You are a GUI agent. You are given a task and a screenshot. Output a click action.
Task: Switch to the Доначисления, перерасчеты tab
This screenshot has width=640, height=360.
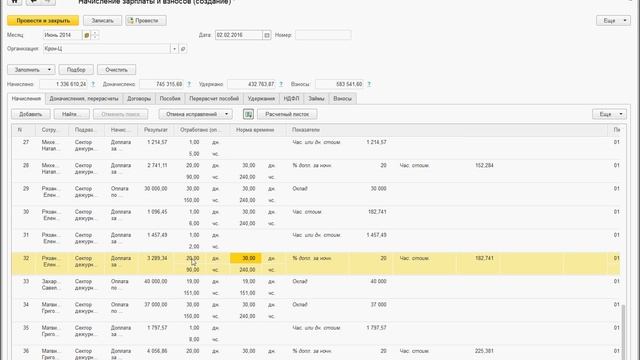coord(84,99)
